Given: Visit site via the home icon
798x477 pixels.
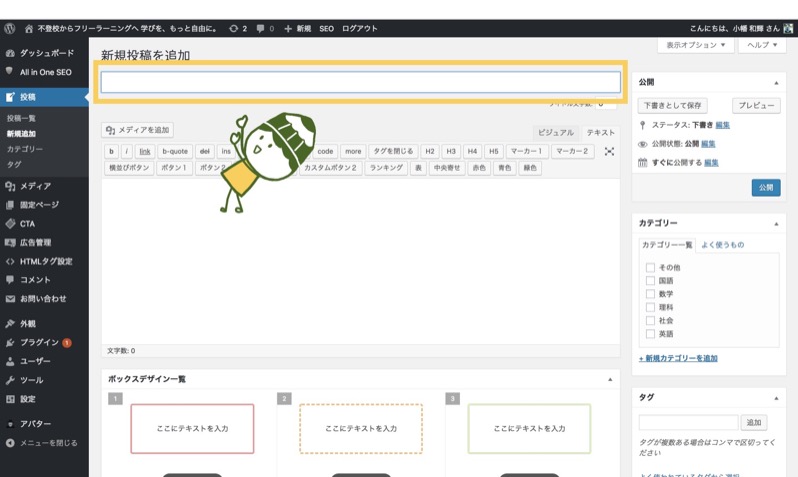Looking at the screenshot, I should point(29,29).
